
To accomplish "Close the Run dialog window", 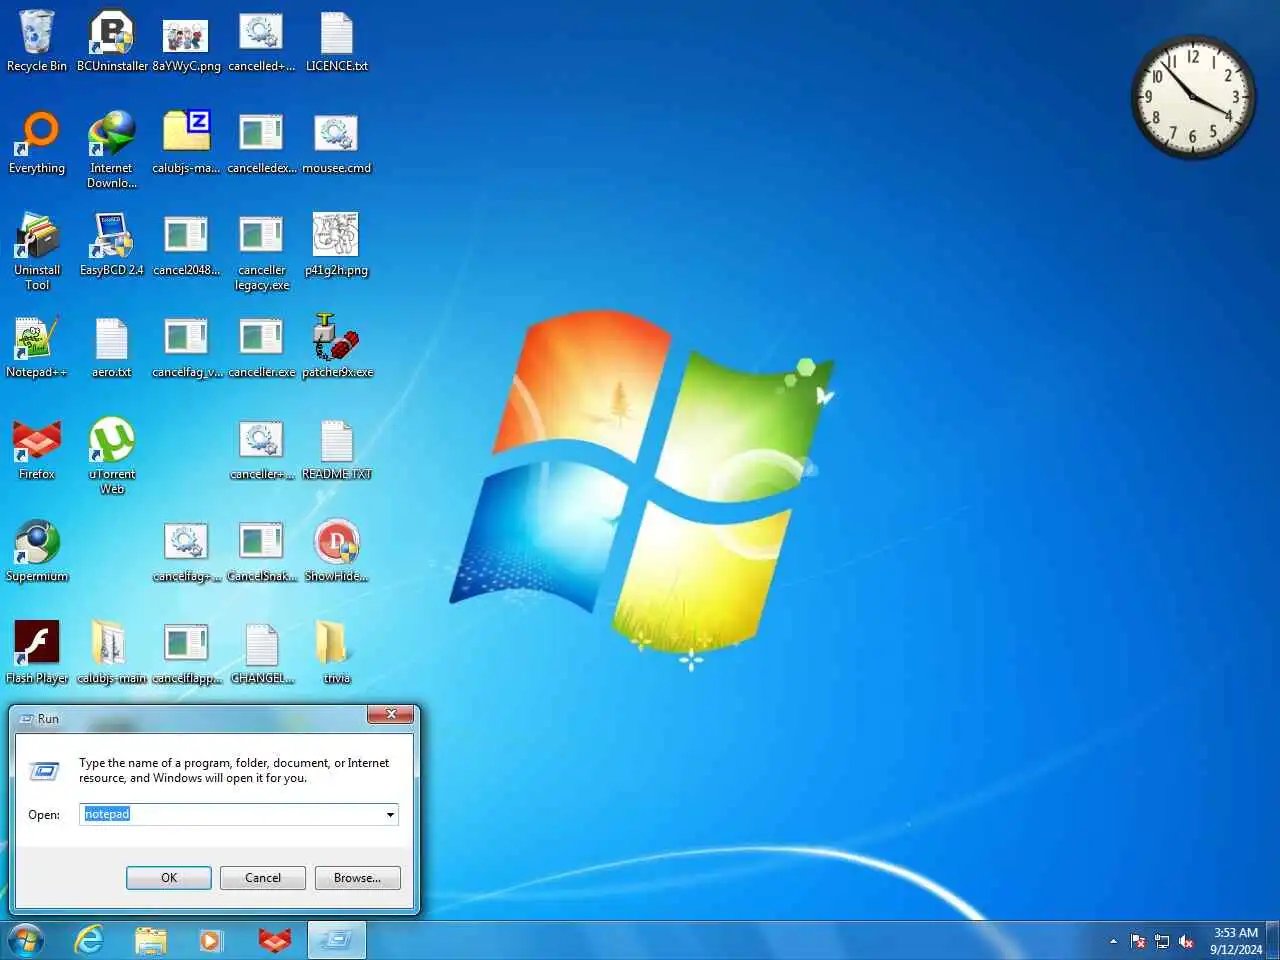I will click(391, 714).
